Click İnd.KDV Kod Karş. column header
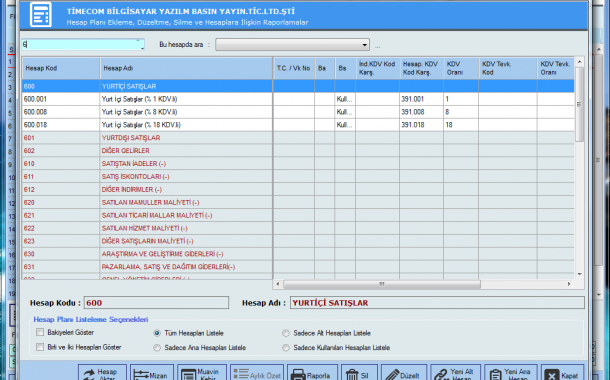 pyautogui.click(x=377, y=68)
